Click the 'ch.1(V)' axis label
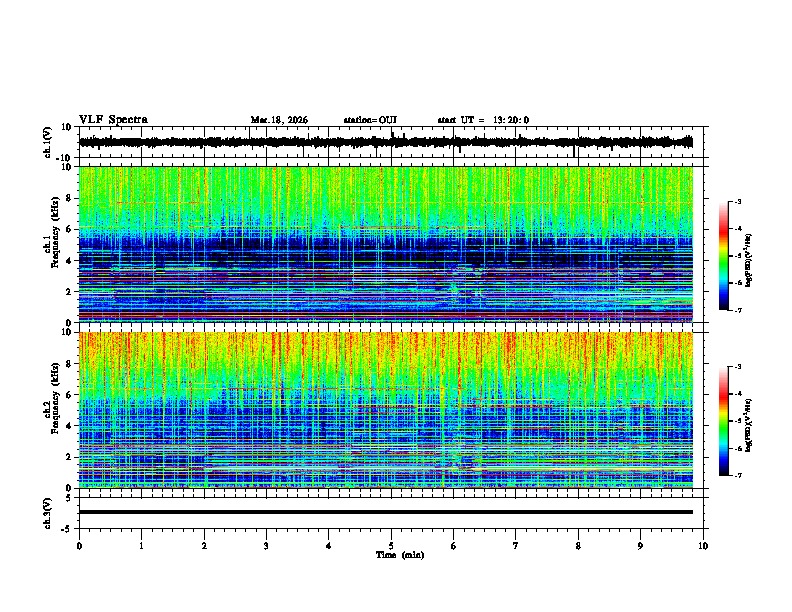Image resolution: width=792 pixels, height=612 pixels. [47, 142]
